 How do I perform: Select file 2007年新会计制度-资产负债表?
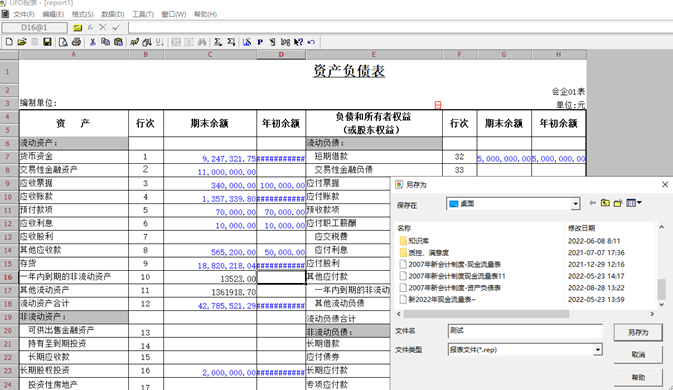[x=450, y=287]
